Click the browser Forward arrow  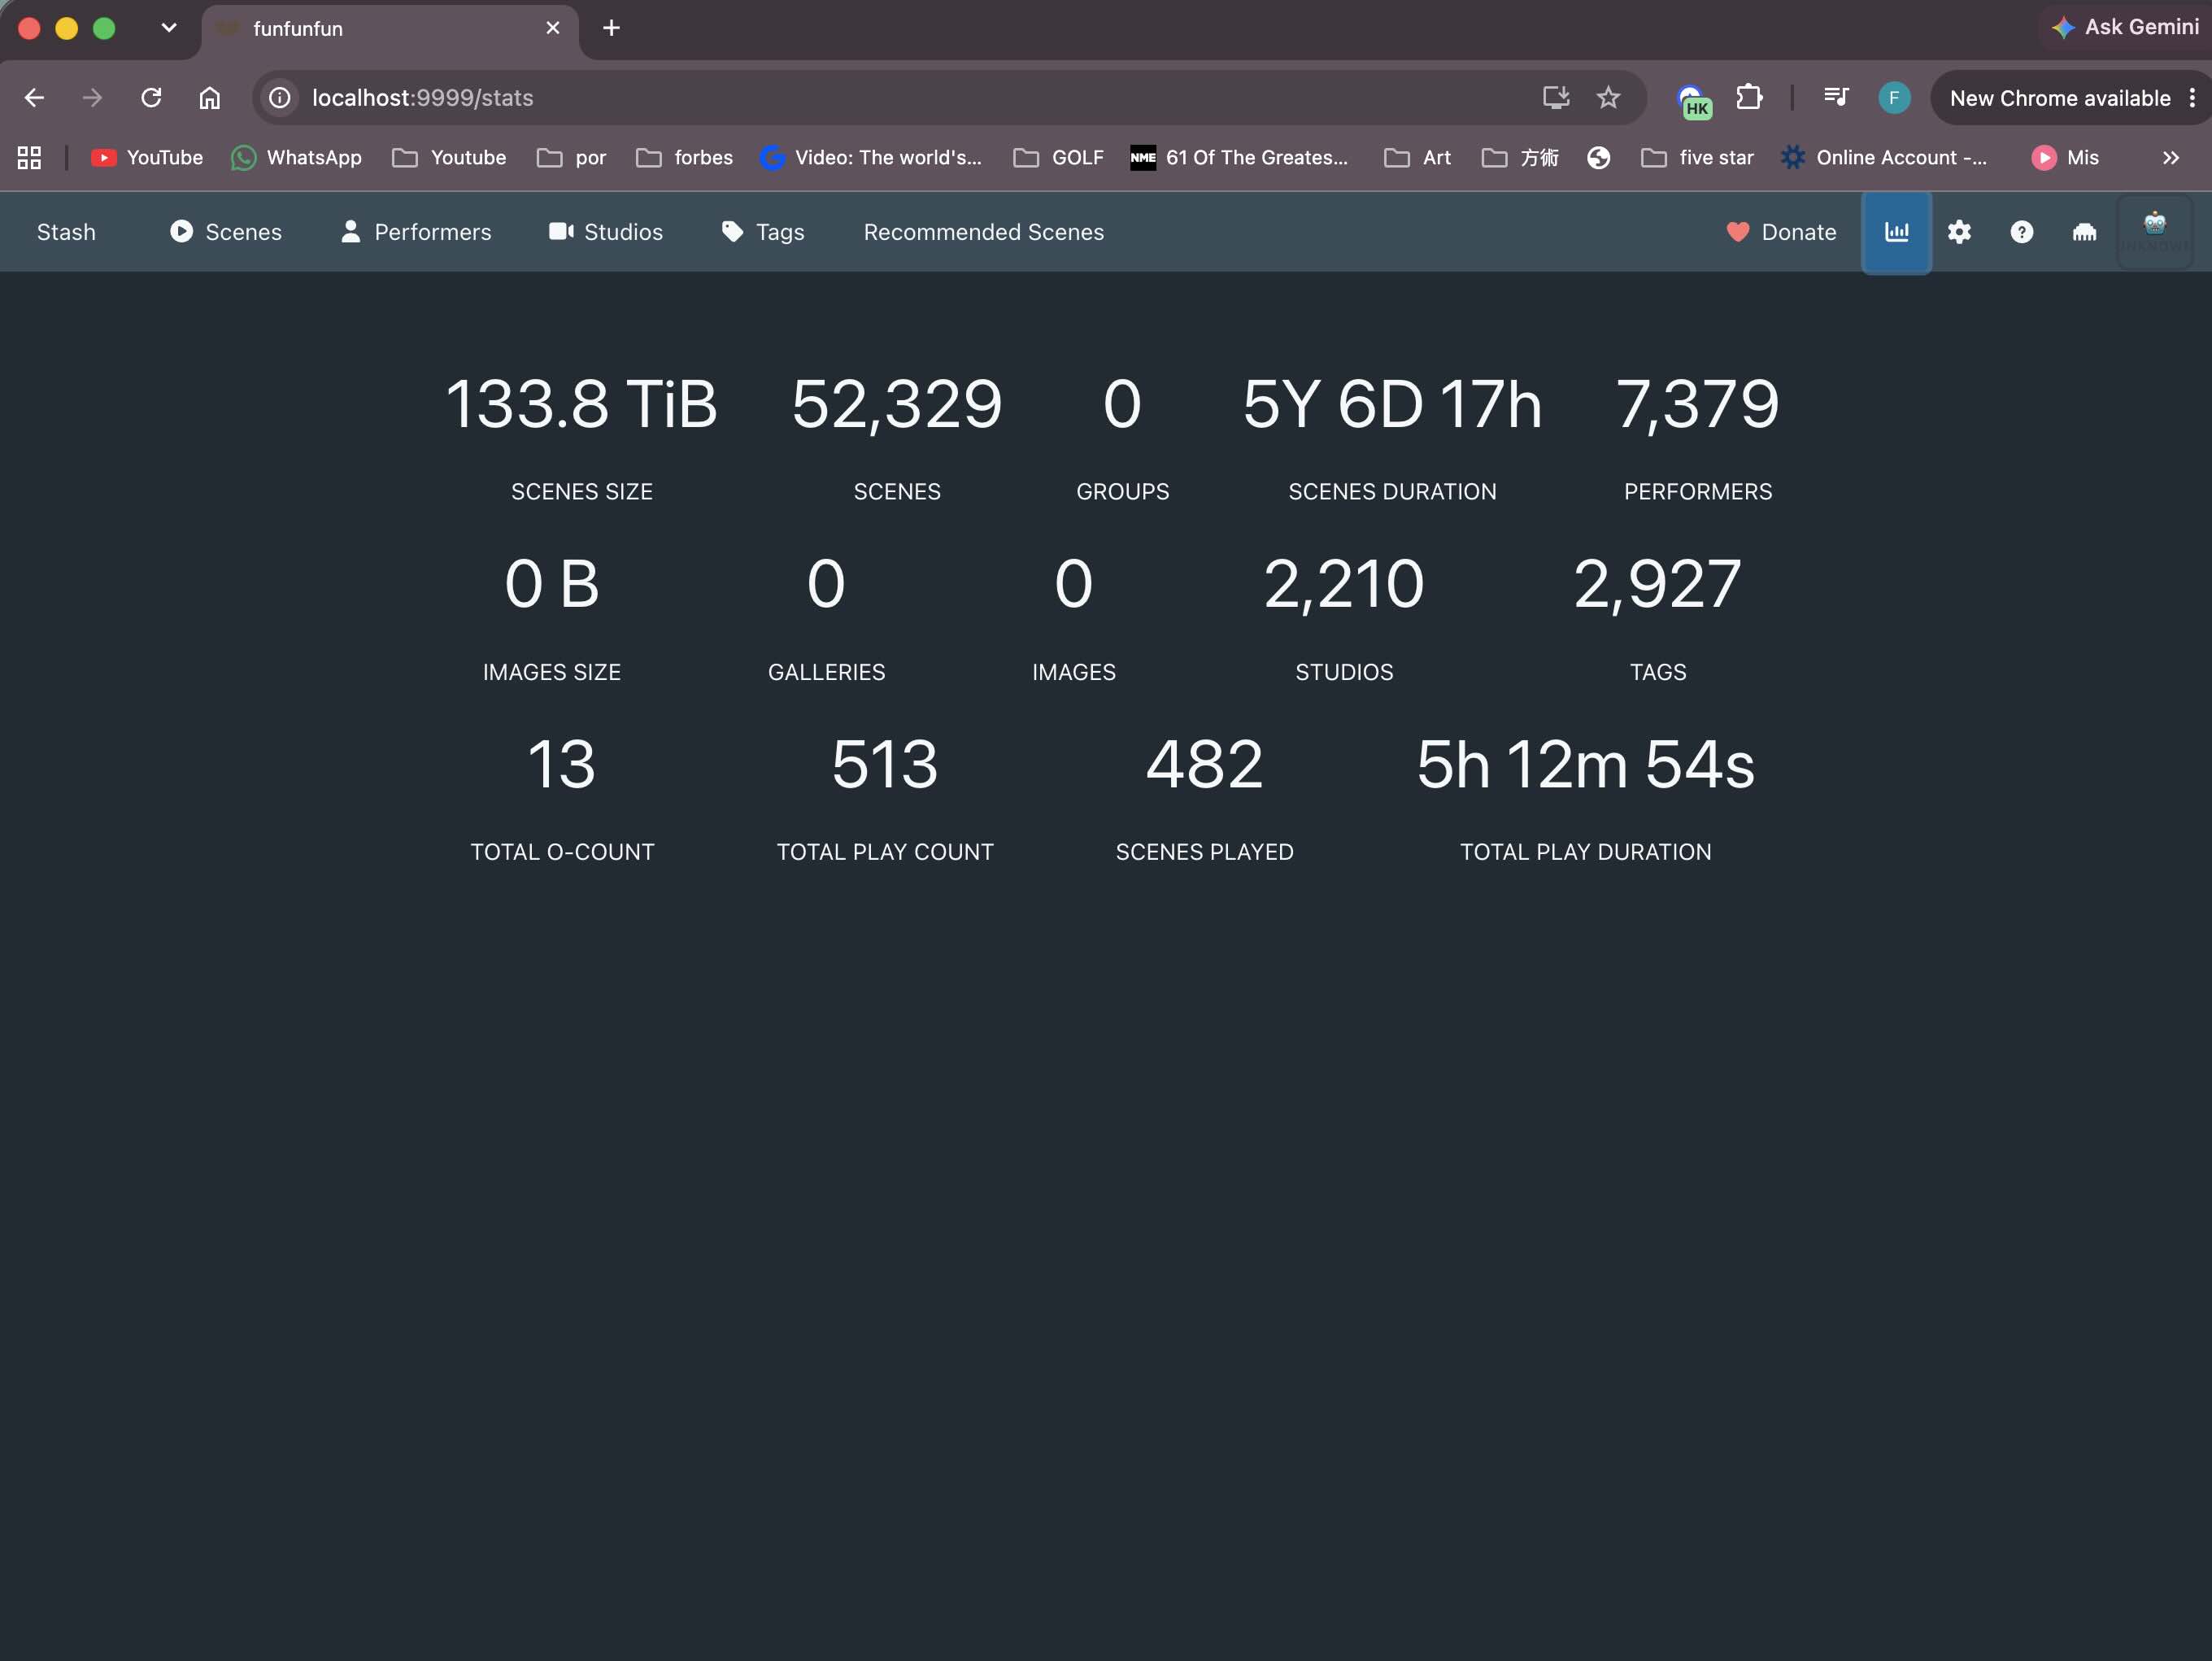tap(92, 98)
